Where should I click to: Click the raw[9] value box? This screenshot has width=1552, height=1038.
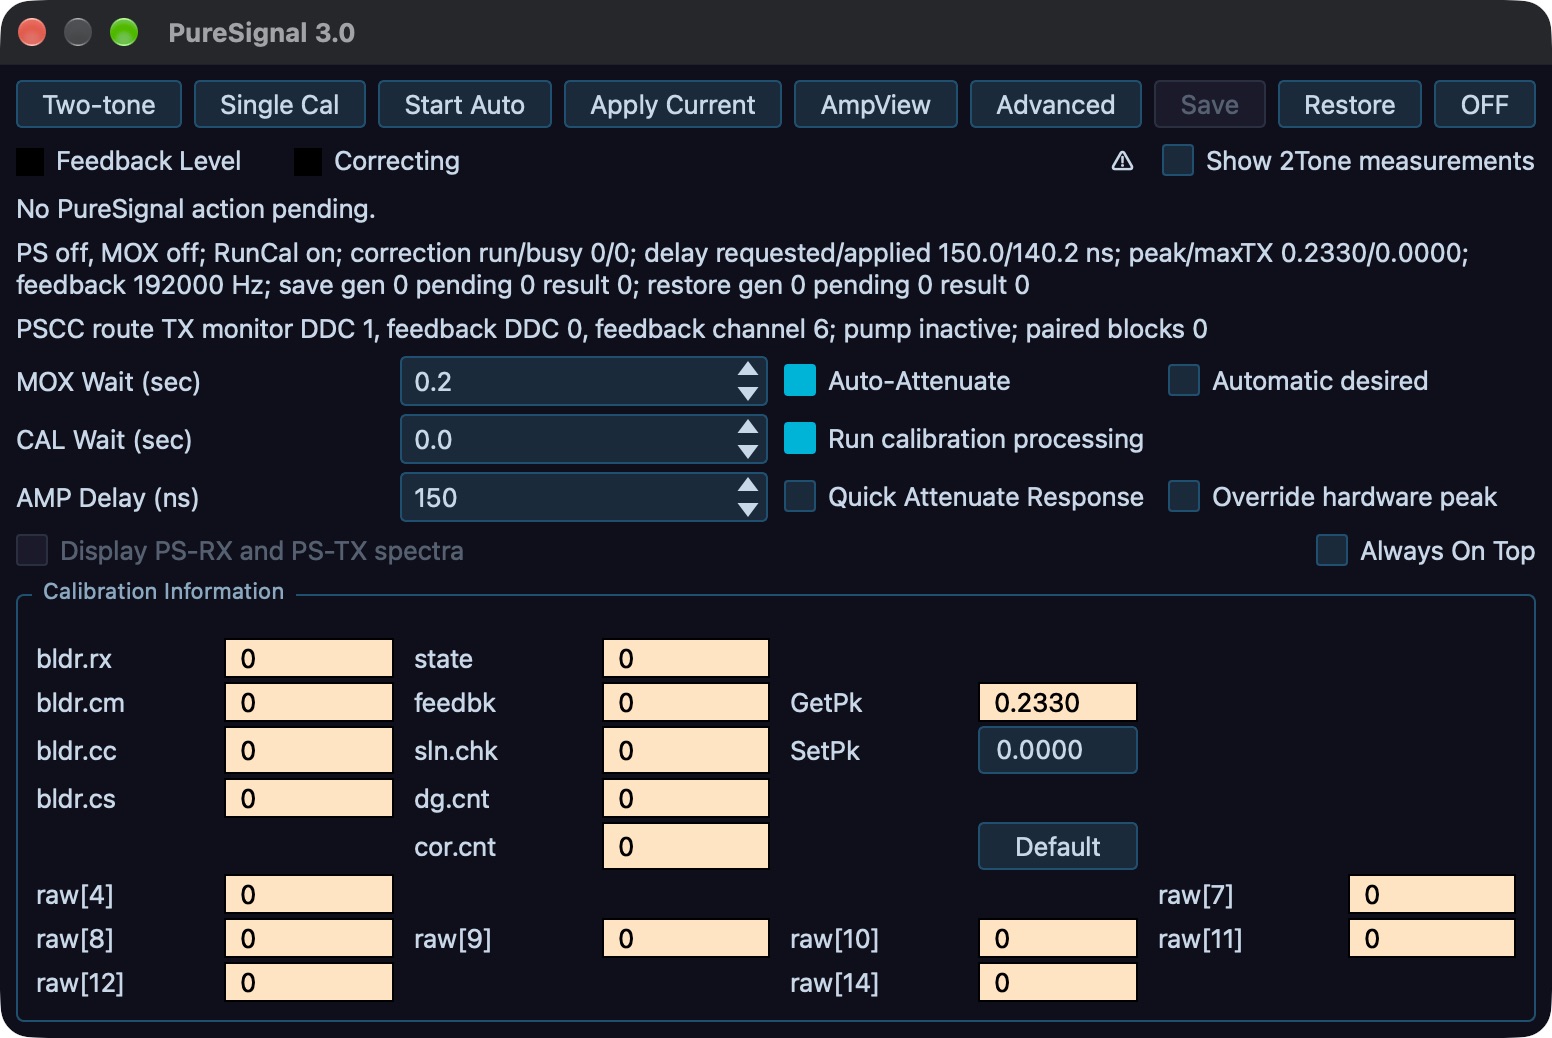686,938
